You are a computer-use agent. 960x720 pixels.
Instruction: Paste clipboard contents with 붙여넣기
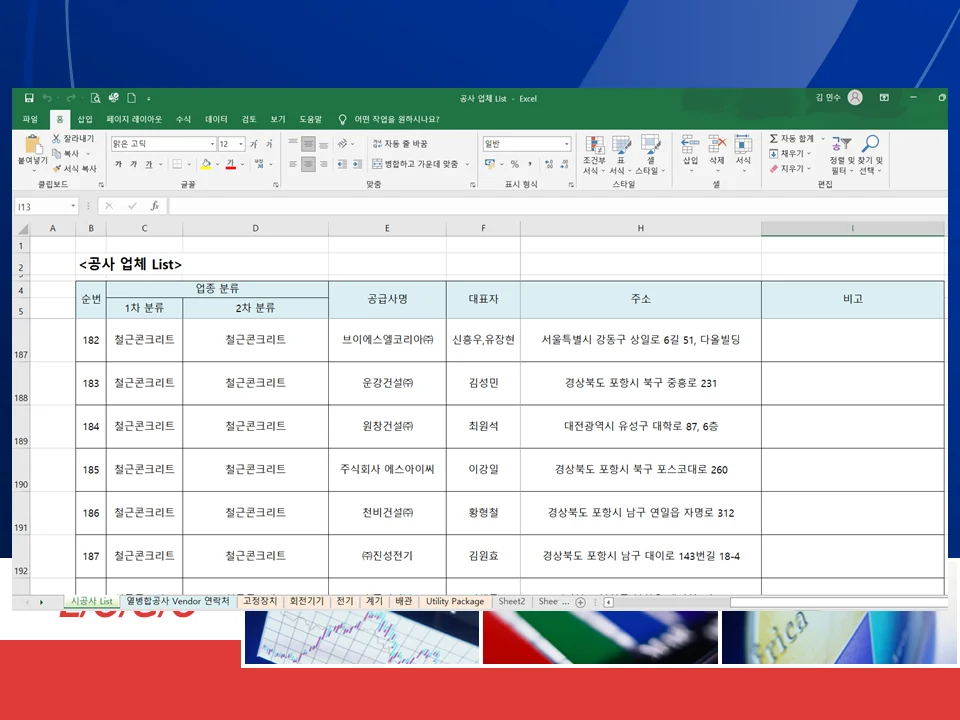[x=33, y=153]
